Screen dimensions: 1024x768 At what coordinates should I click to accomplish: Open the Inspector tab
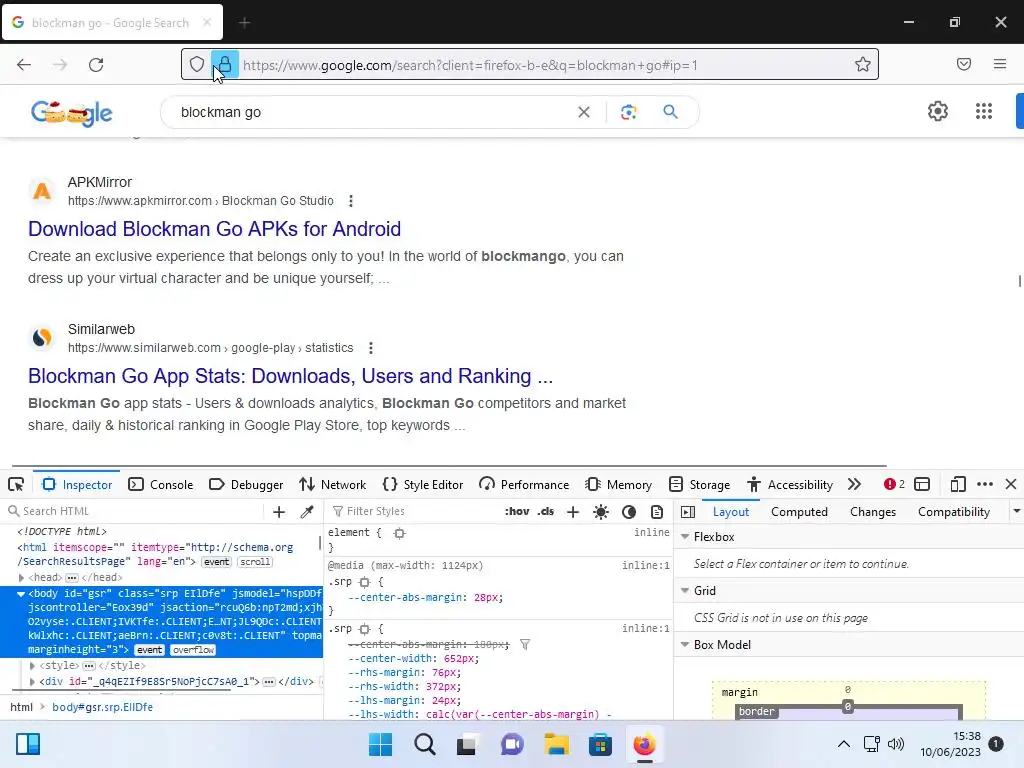pyautogui.click(x=77, y=485)
